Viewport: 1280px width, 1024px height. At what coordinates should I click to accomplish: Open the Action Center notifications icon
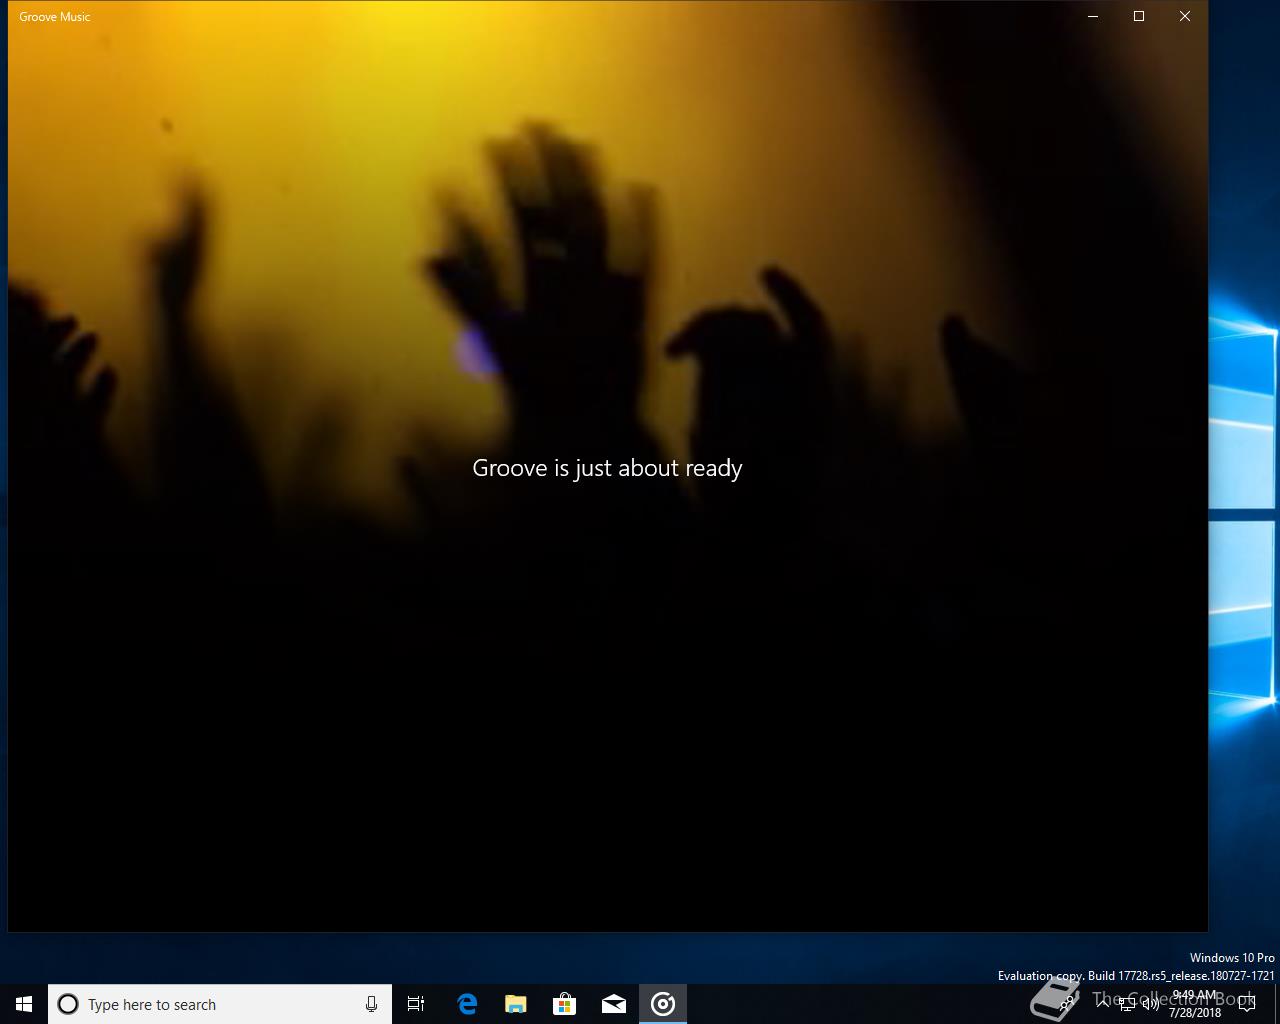[x=1247, y=1004]
